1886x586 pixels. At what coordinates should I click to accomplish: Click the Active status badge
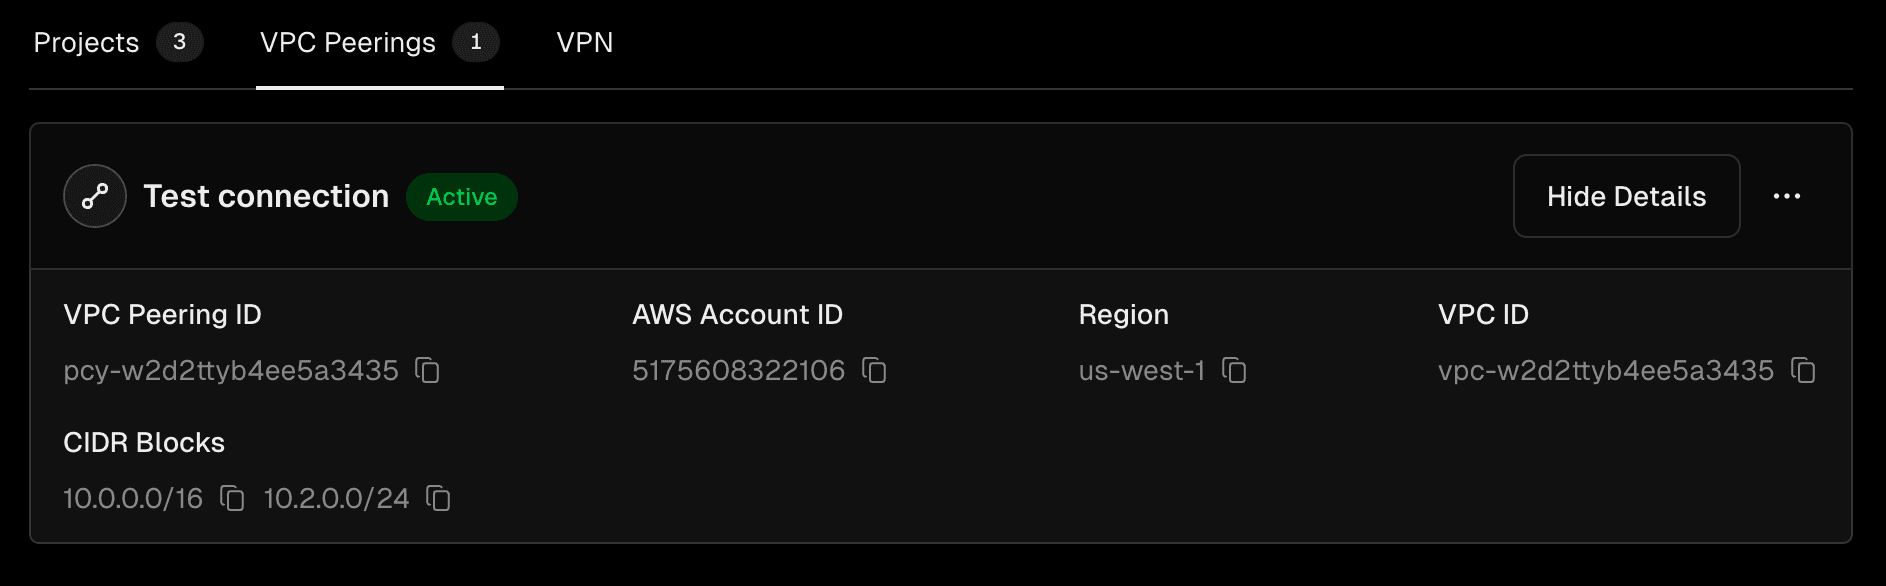[461, 196]
